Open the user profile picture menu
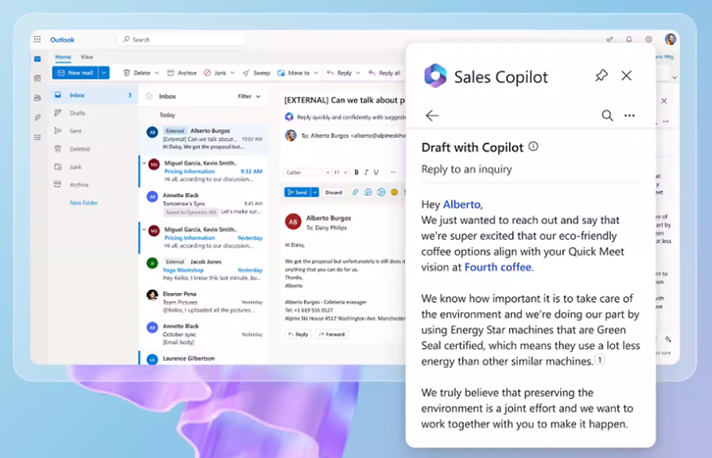This screenshot has height=458, width=712. [670, 39]
